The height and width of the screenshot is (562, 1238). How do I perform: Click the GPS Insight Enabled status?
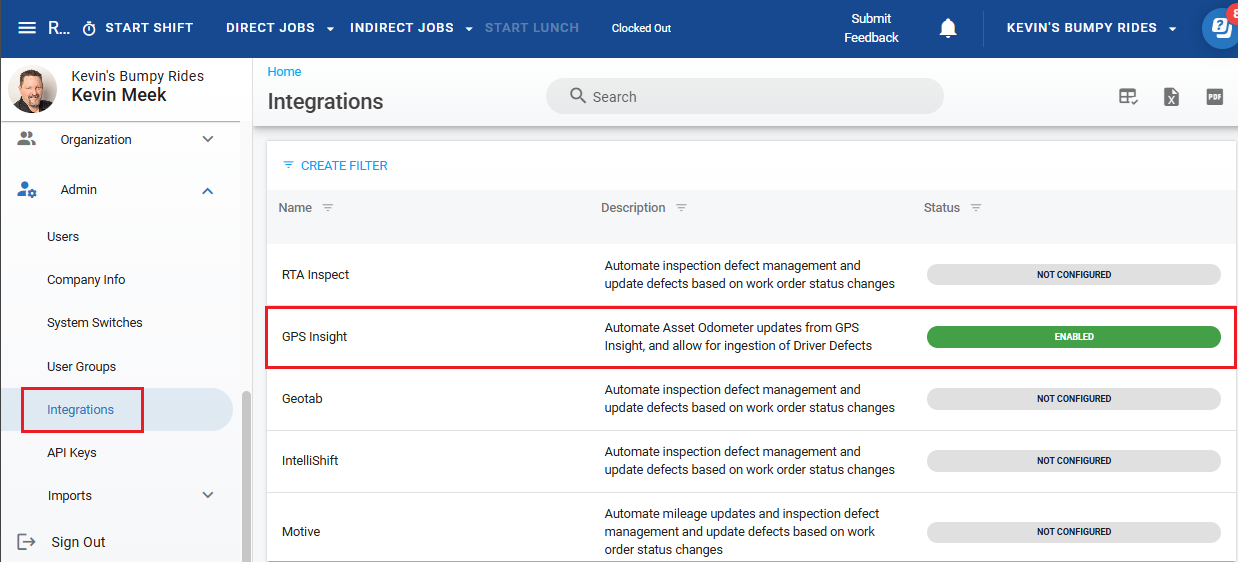[1073, 337]
